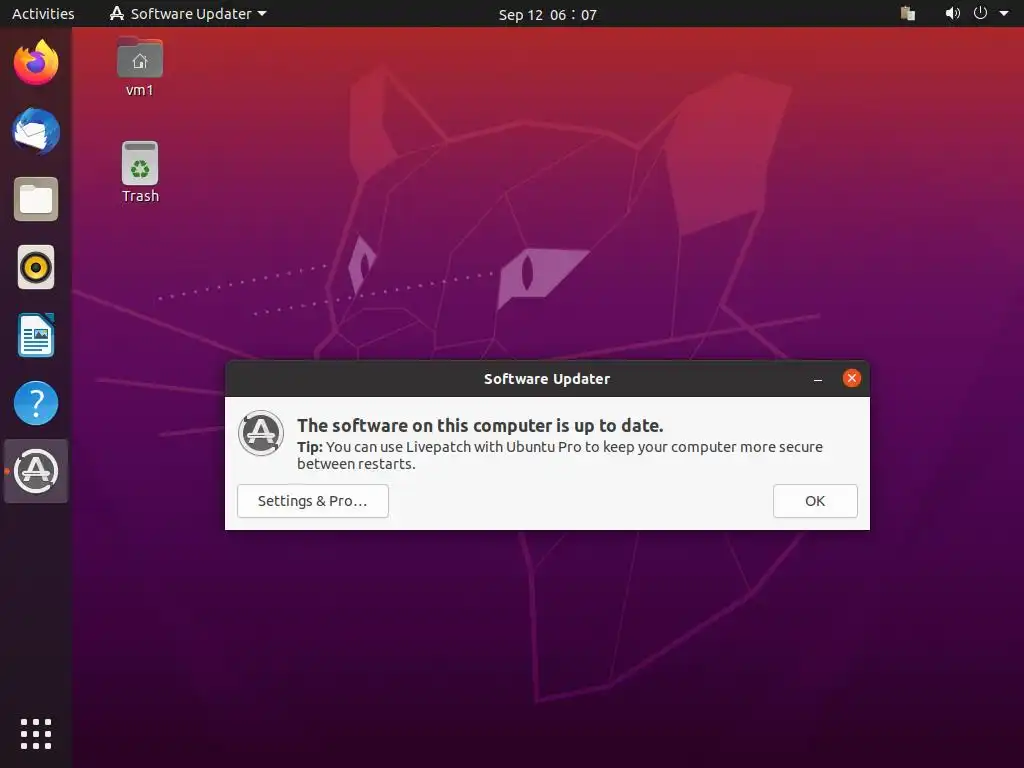
Task: Select the vm1 home folder desktop icon
Action: tap(140, 67)
